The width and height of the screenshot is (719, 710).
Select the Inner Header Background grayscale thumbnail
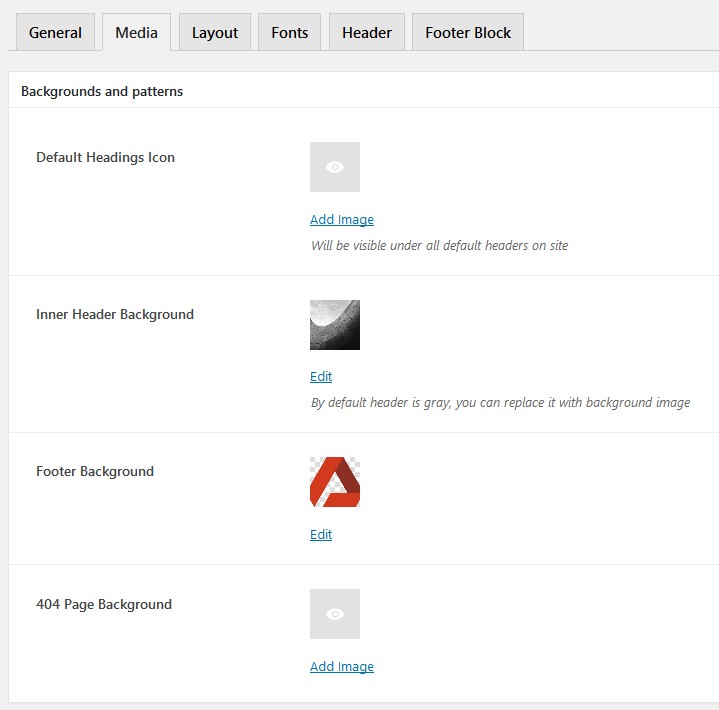point(335,325)
